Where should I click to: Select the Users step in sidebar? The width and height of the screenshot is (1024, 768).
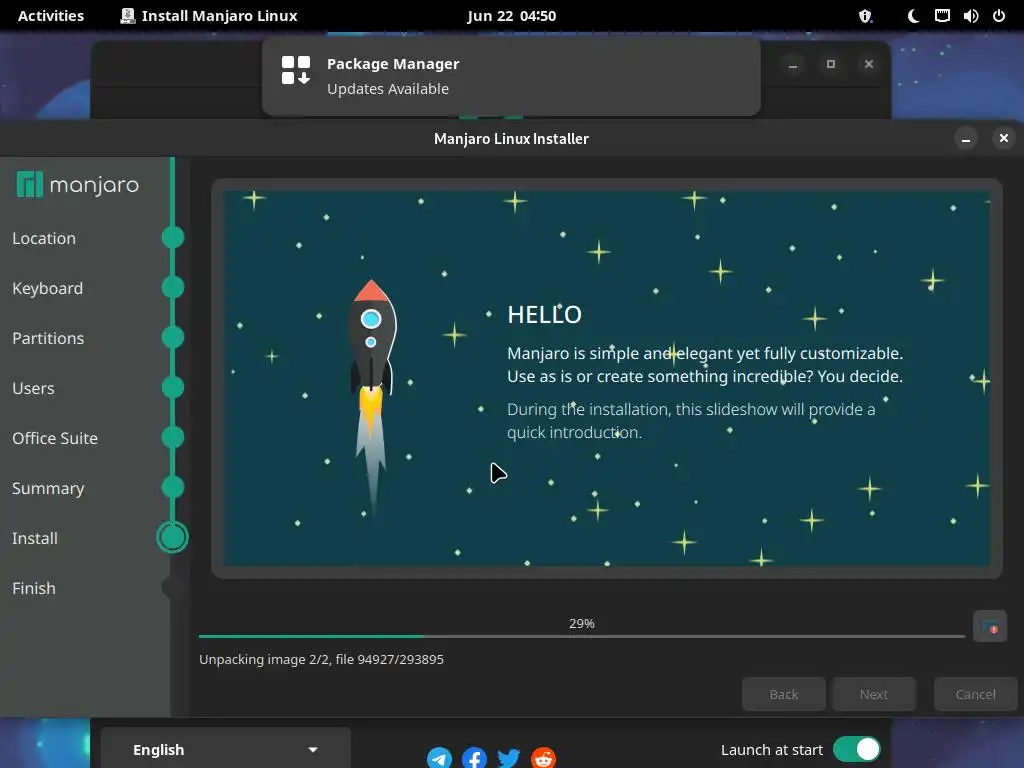(x=33, y=388)
